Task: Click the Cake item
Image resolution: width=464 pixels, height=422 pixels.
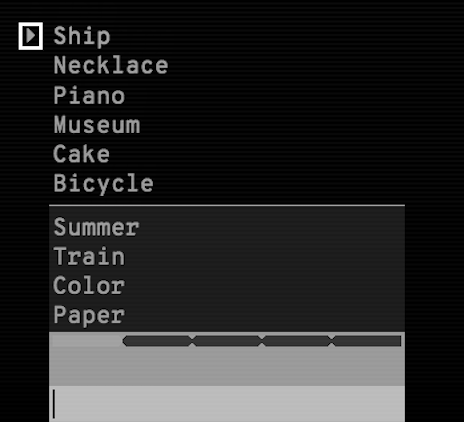Action: (x=82, y=154)
